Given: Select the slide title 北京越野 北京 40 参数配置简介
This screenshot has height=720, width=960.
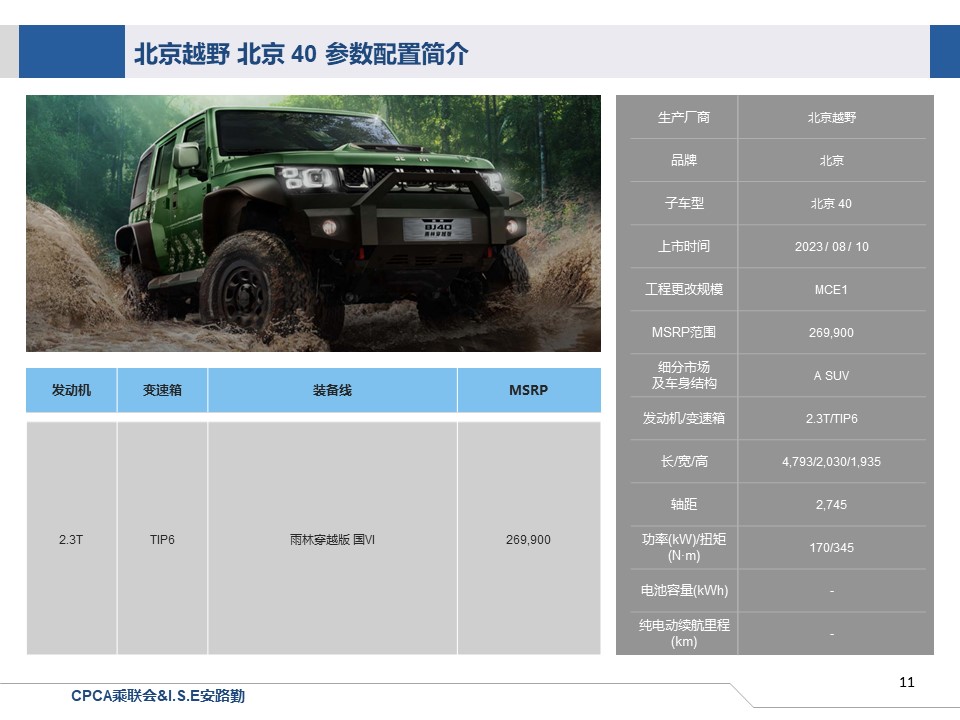Looking at the screenshot, I should click(x=301, y=54).
